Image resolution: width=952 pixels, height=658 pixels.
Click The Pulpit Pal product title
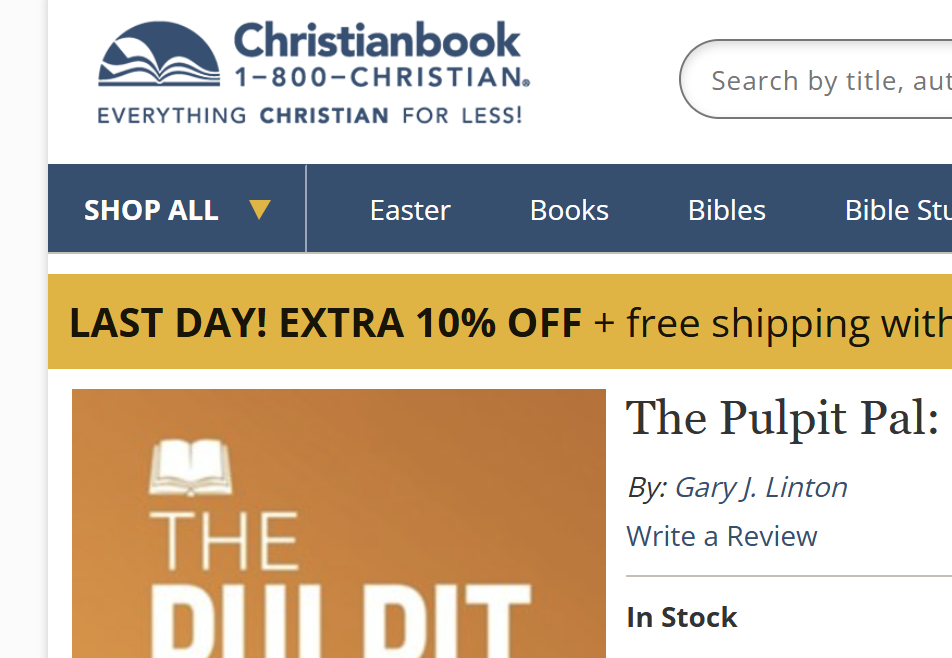pyautogui.click(x=782, y=418)
